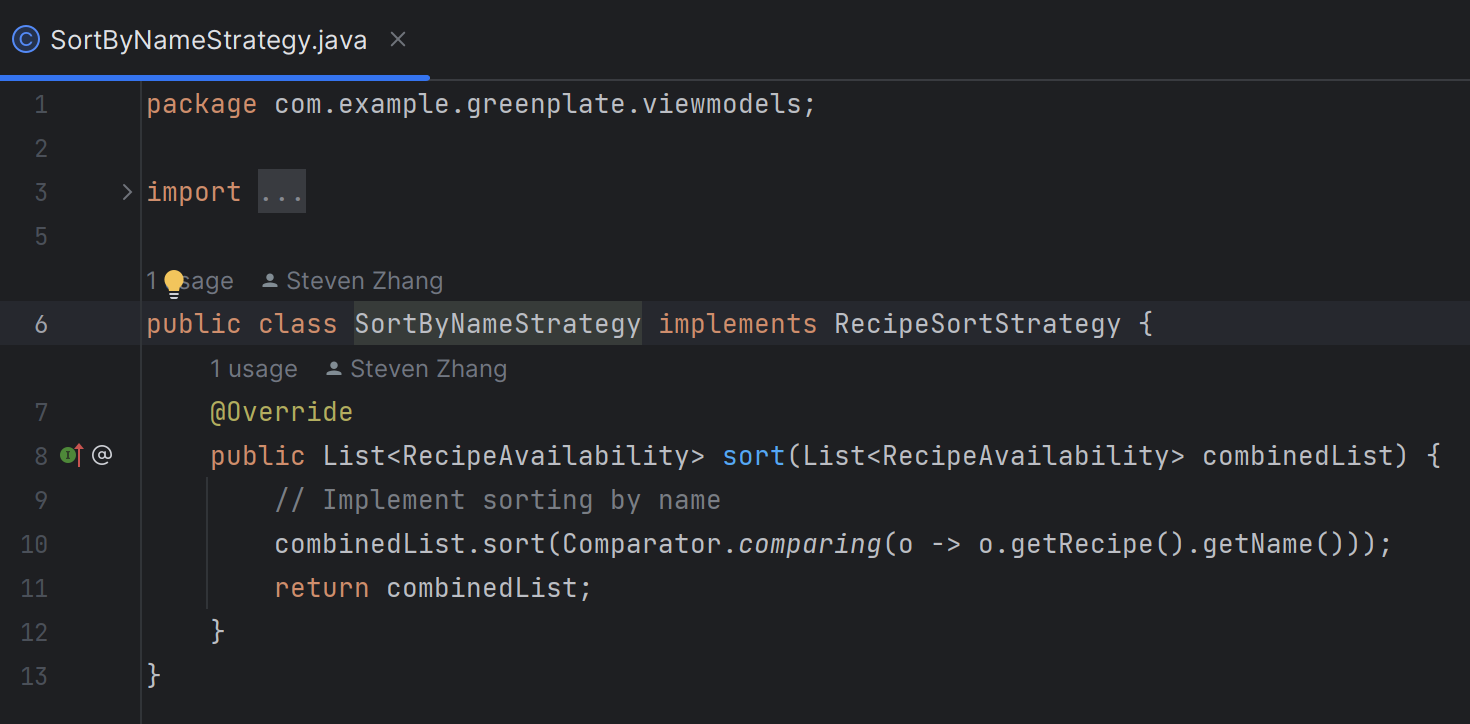Open the '1 usage' hint above the sort method
The height and width of the screenshot is (724, 1470).
pos(254,369)
